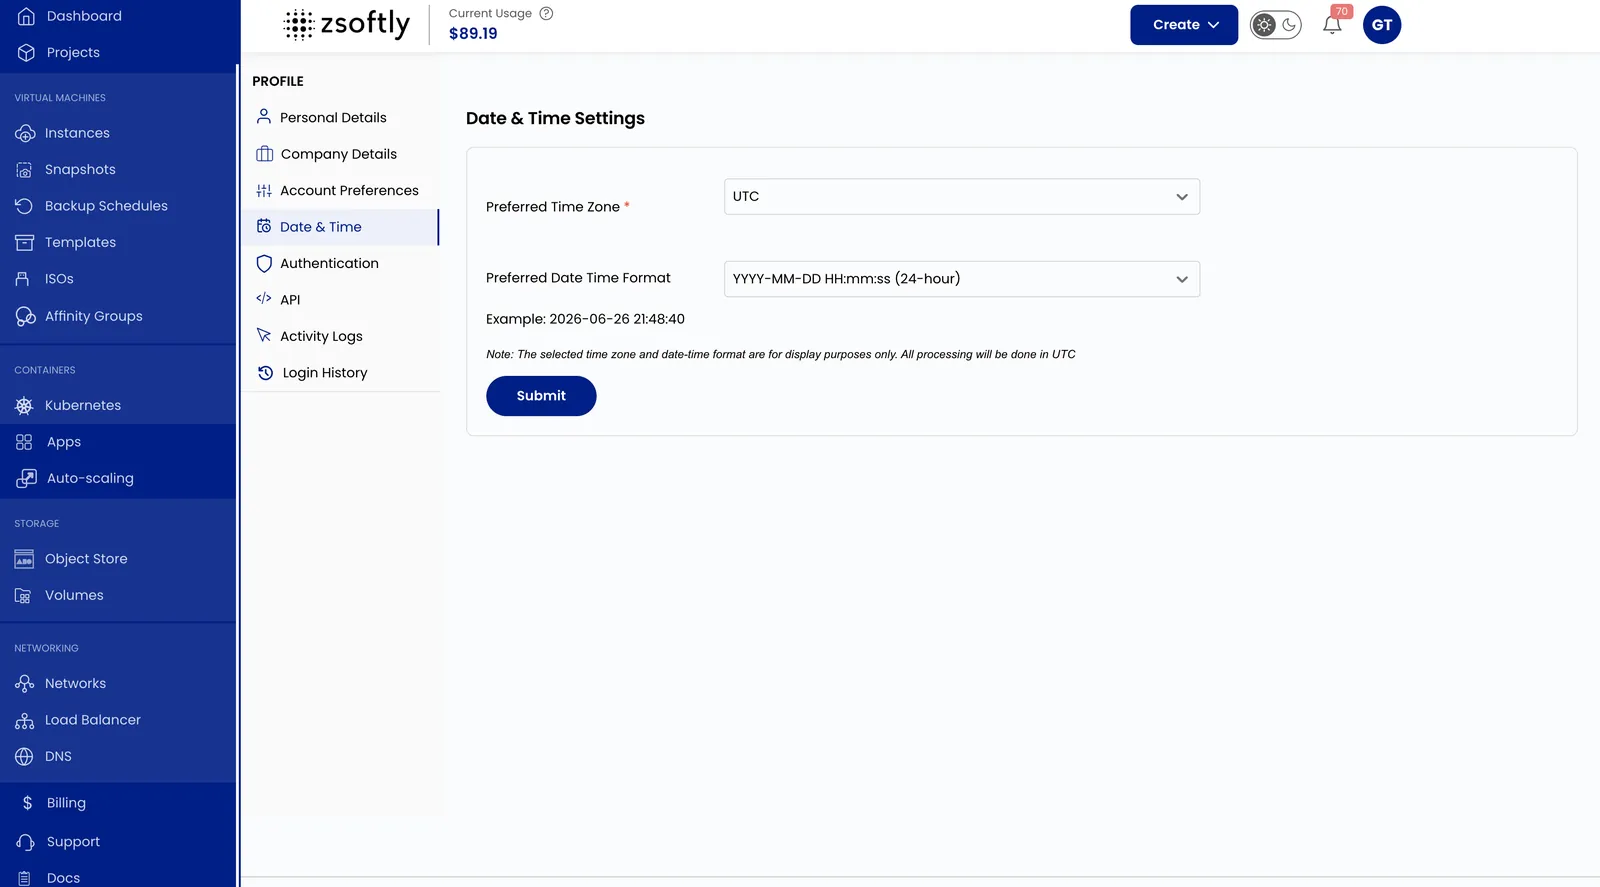Click the Apps grid icon
The height and width of the screenshot is (887, 1600).
pos(24,442)
